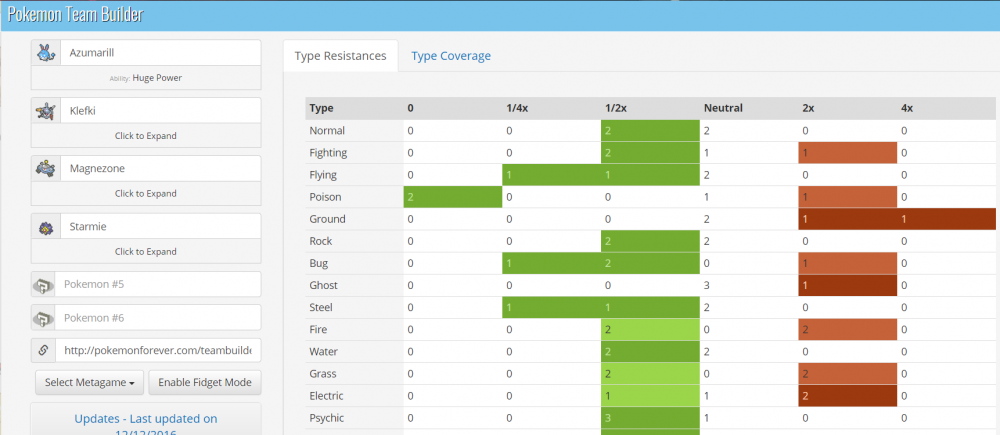Viewport: 1000px width, 435px height.
Task: Click the Pokemon #5 name input field
Action: [x=158, y=285]
